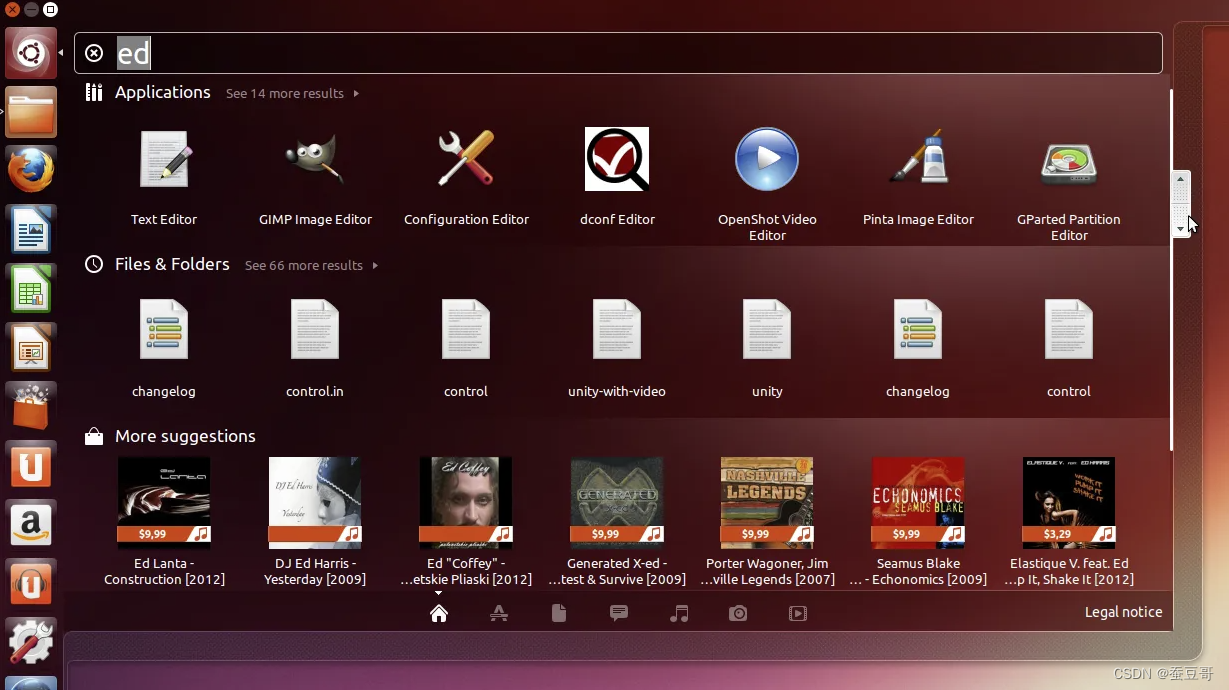Open the Legal notice link
This screenshot has width=1229, height=690.
pos(1124,612)
